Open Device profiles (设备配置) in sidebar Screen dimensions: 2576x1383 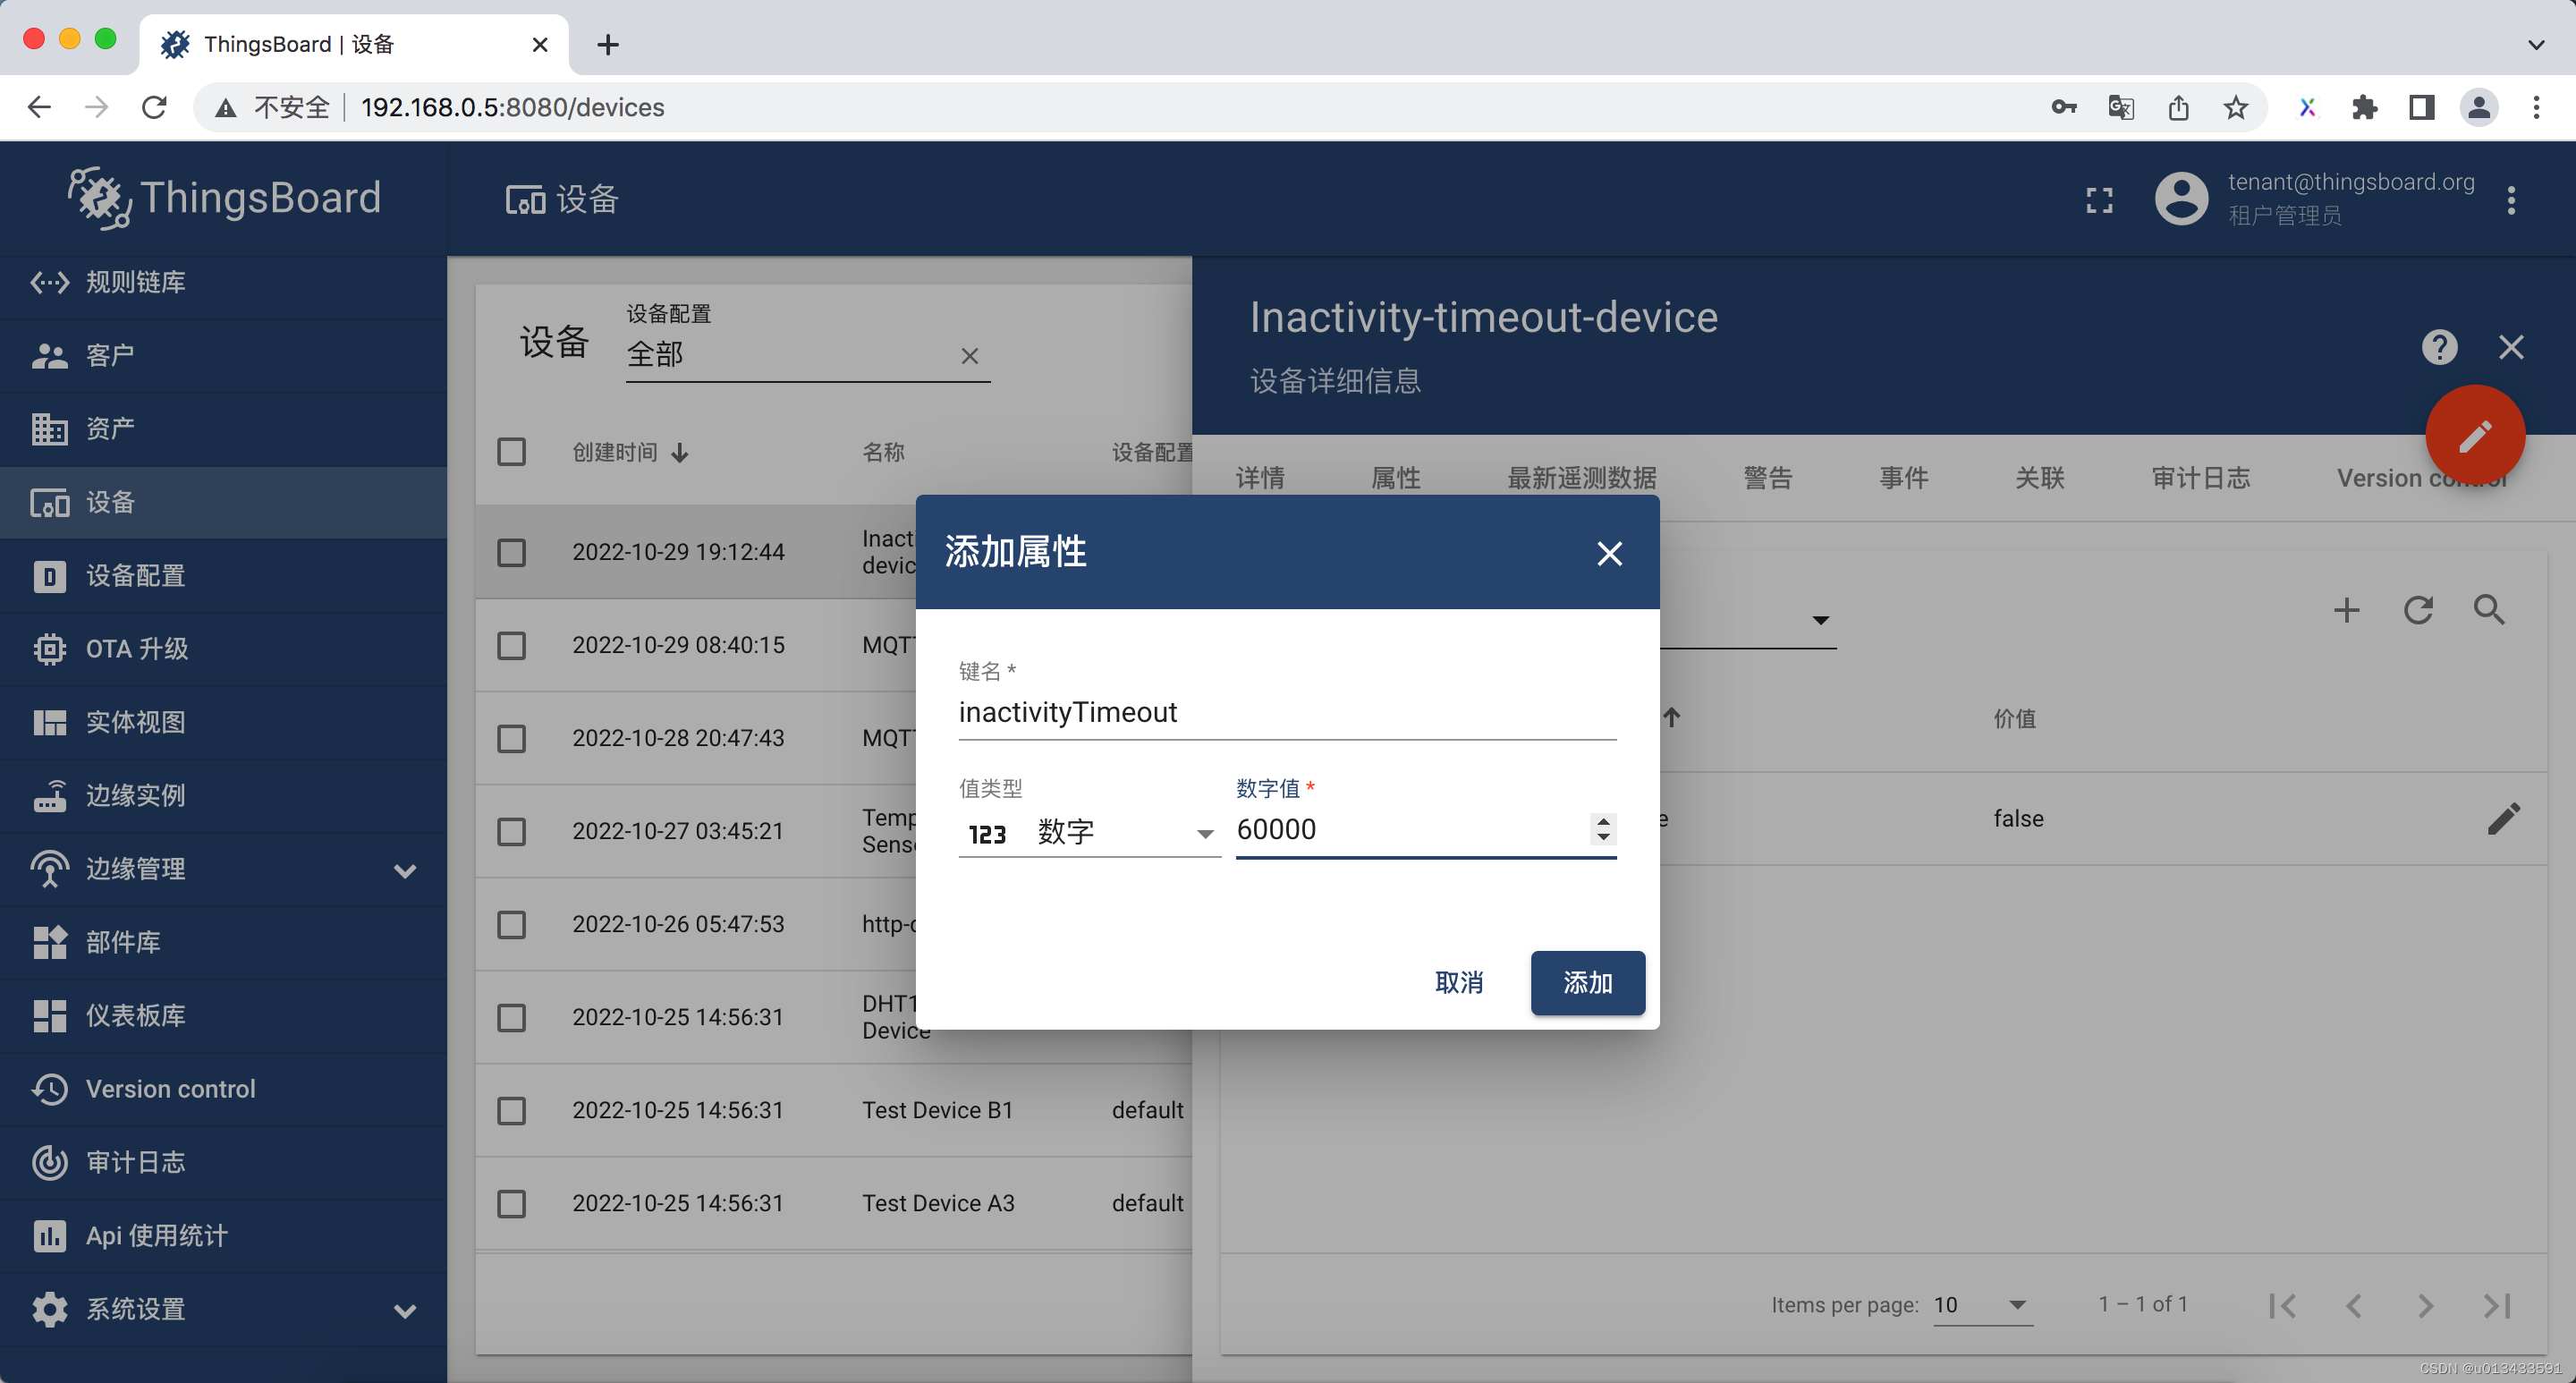[223, 575]
